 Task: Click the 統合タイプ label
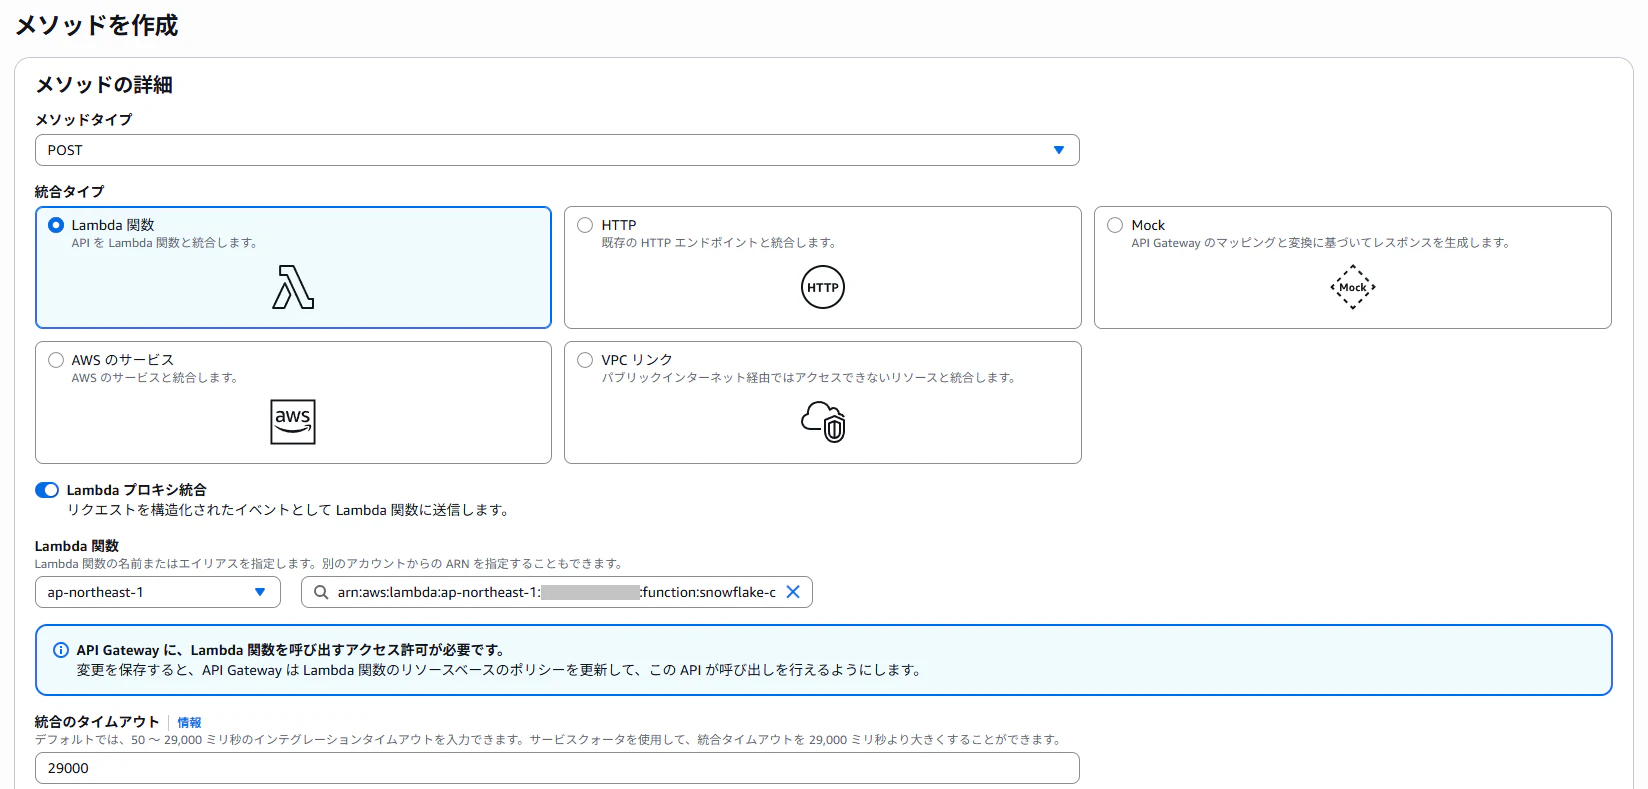tap(69, 191)
